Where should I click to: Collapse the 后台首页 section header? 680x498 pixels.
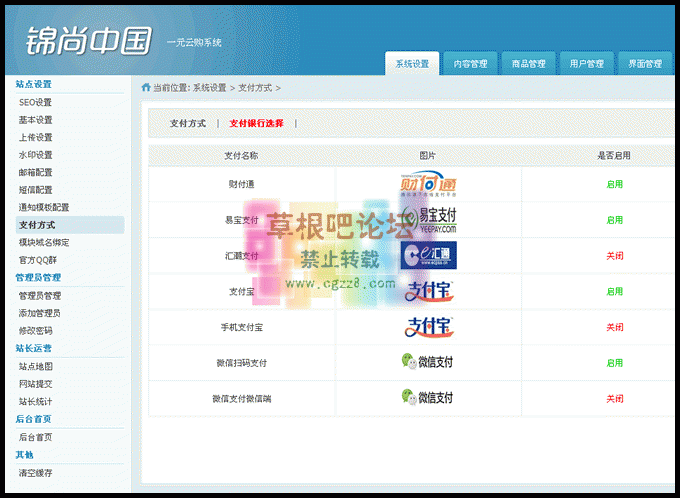33,419
